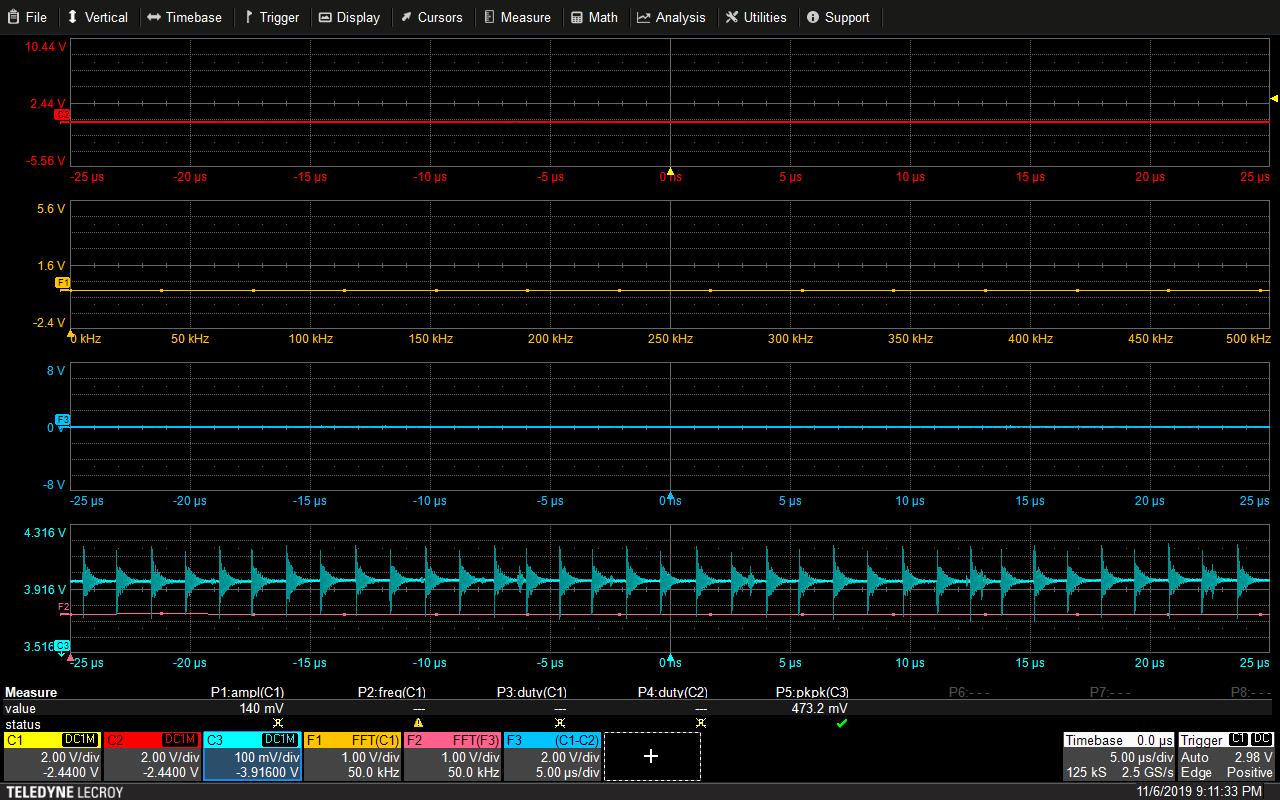The height and width of the screenshot is (800, 1280).
Task: Open the Analysis menu
Action: 671,17
